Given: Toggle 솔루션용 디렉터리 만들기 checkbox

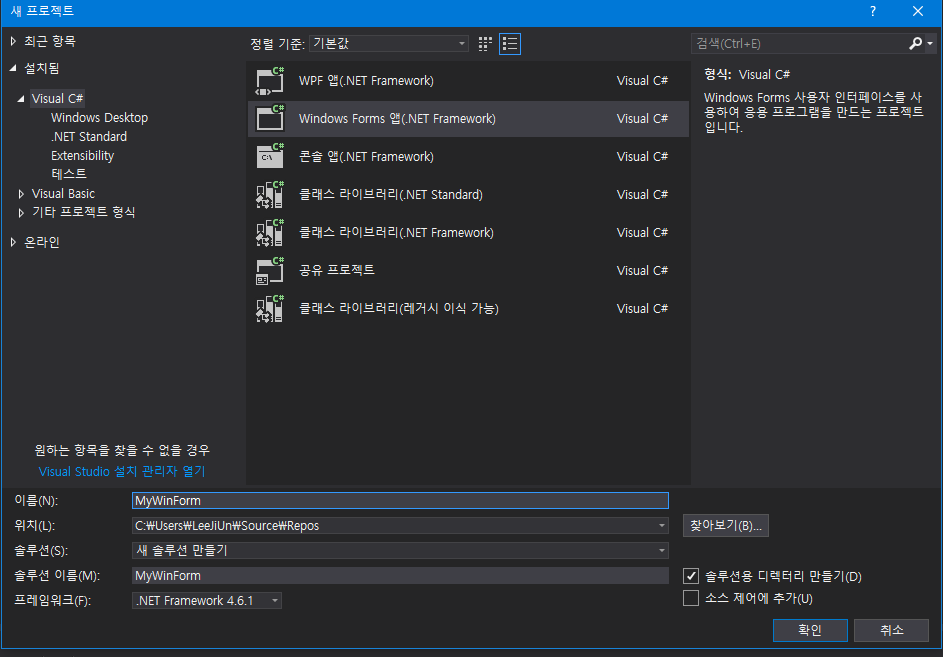Looking at the screenshot, I should point(691,576).
